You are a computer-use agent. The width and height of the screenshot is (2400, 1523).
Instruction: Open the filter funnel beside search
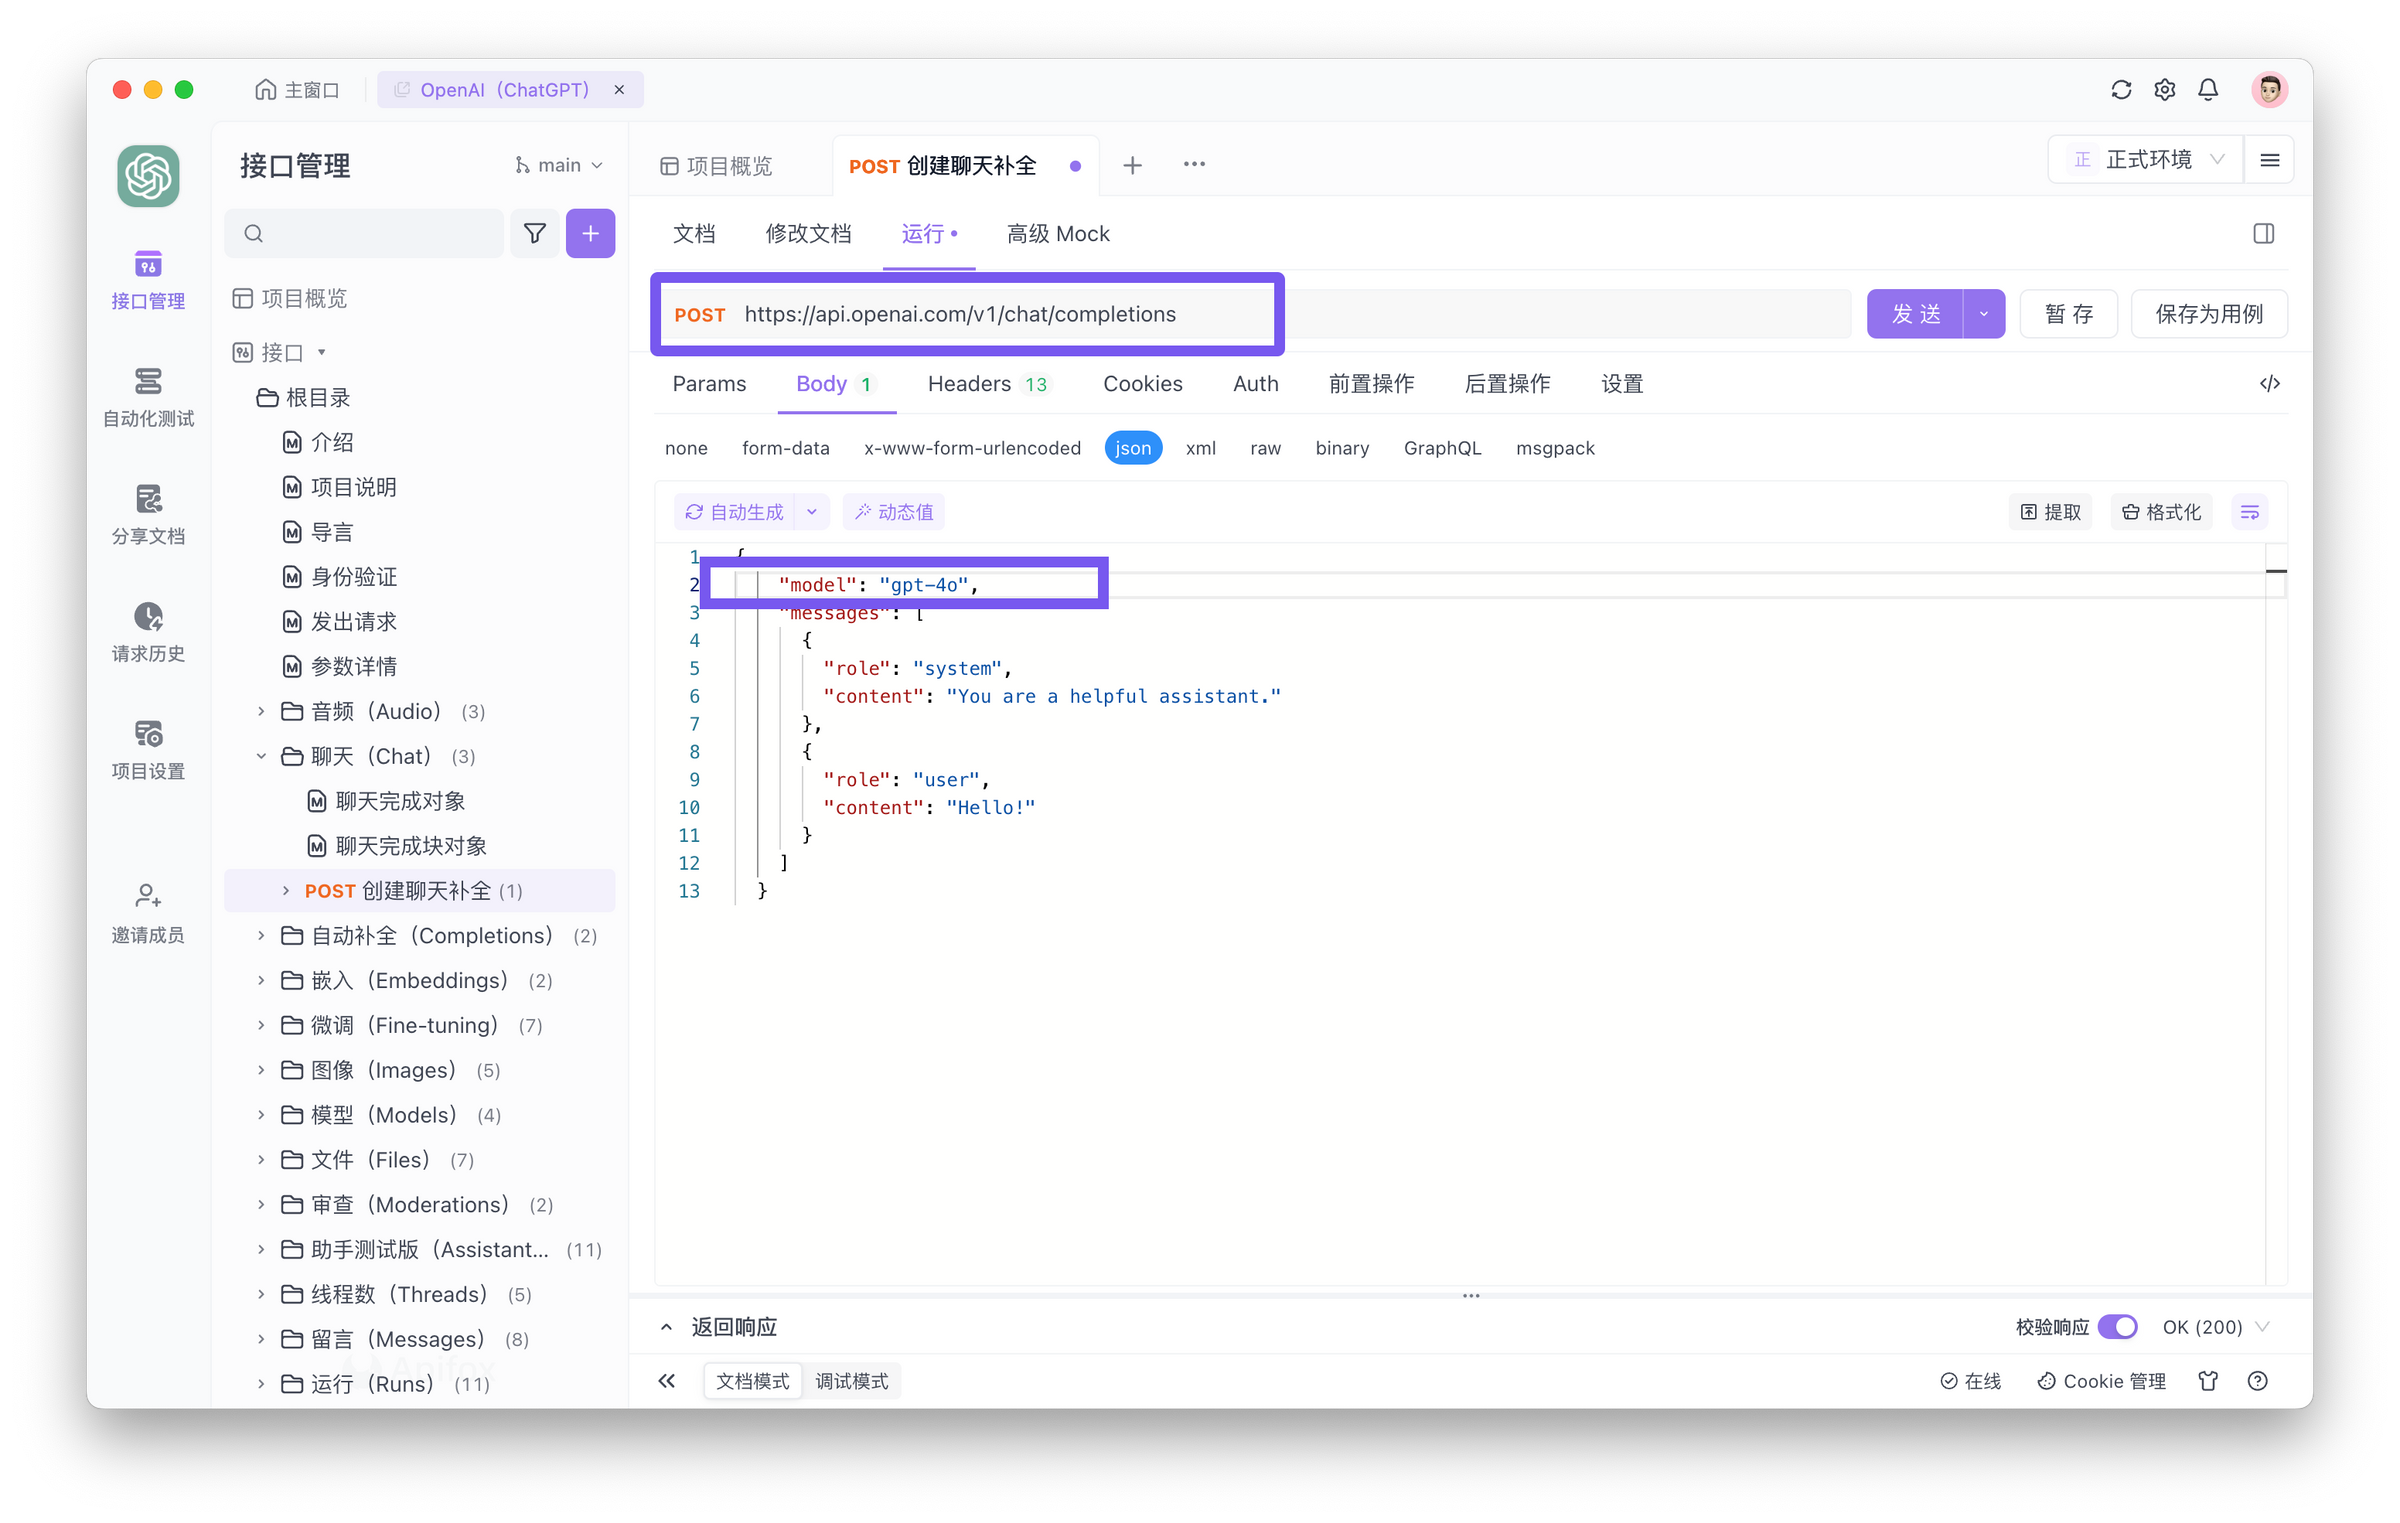[x=535, y=233]
